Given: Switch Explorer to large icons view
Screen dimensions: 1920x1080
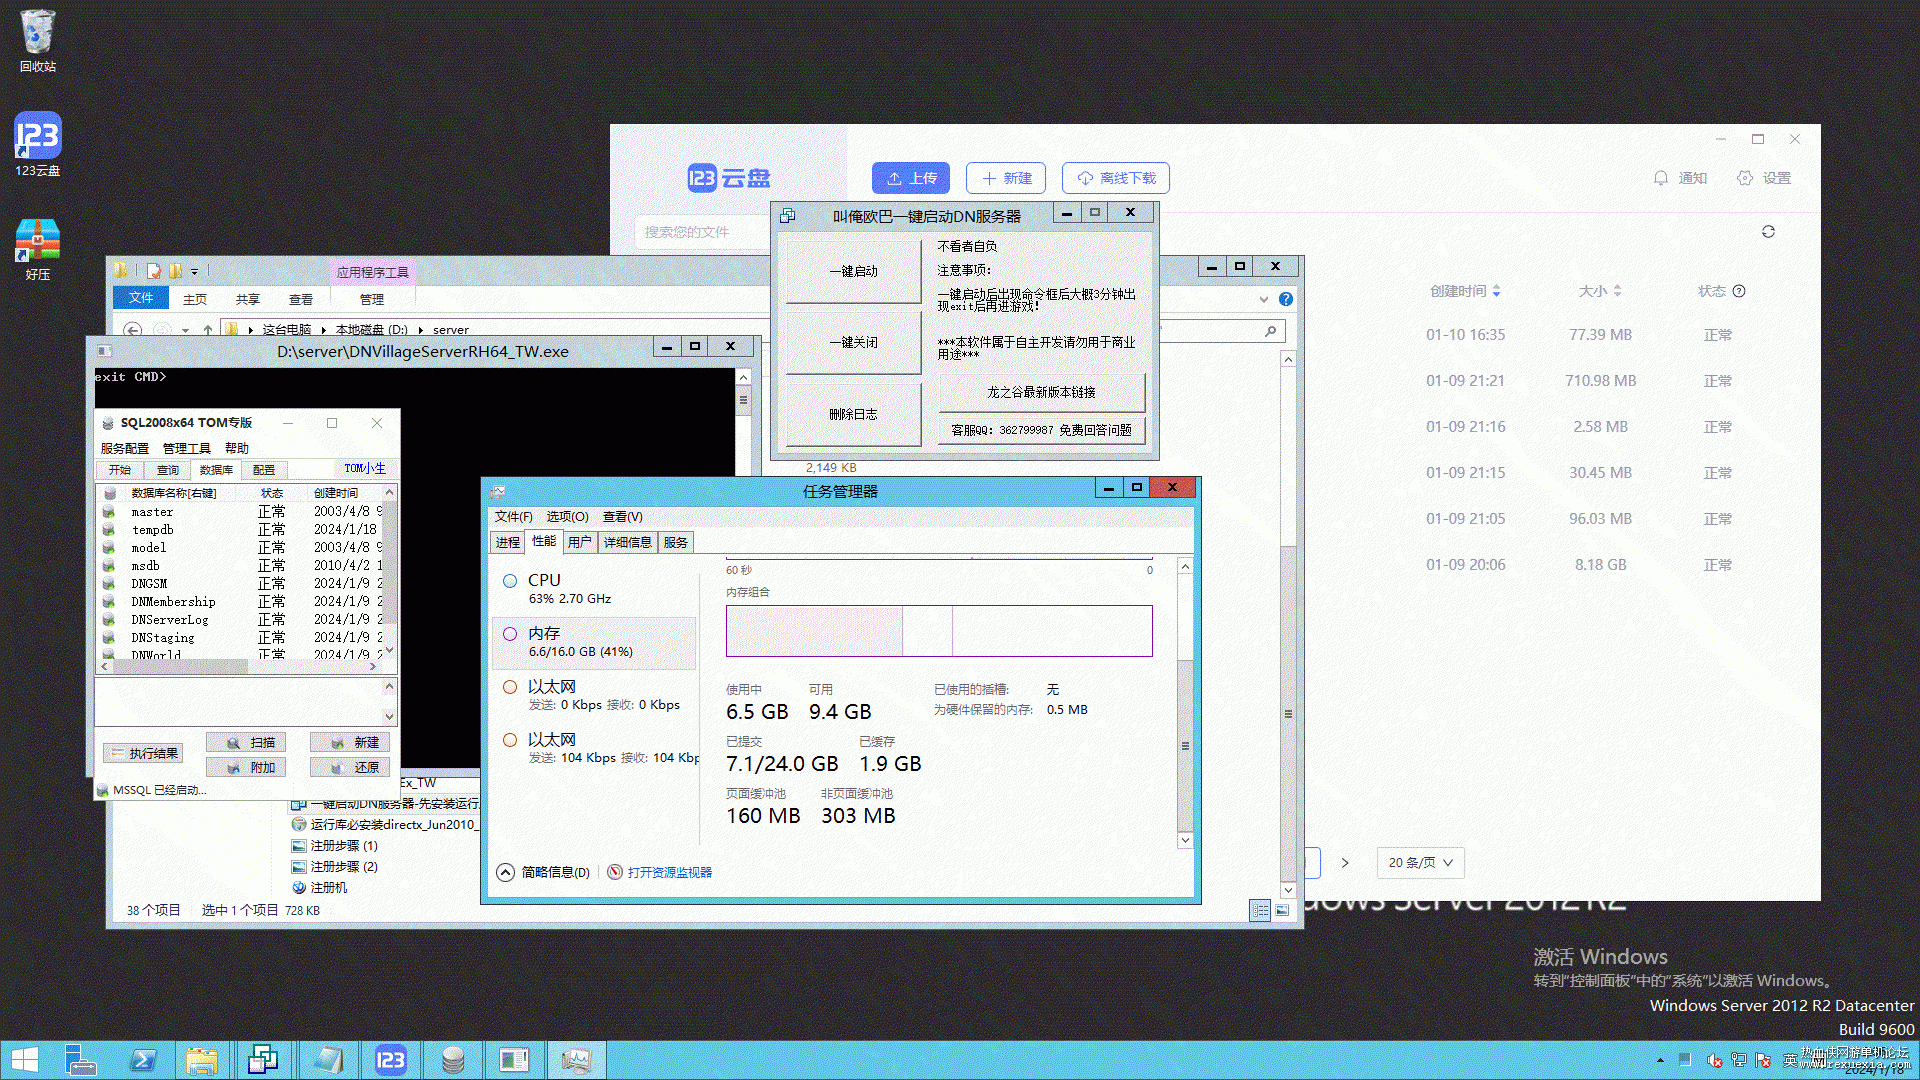Looking at the screenshot, I should click(x=1282, y=910).
